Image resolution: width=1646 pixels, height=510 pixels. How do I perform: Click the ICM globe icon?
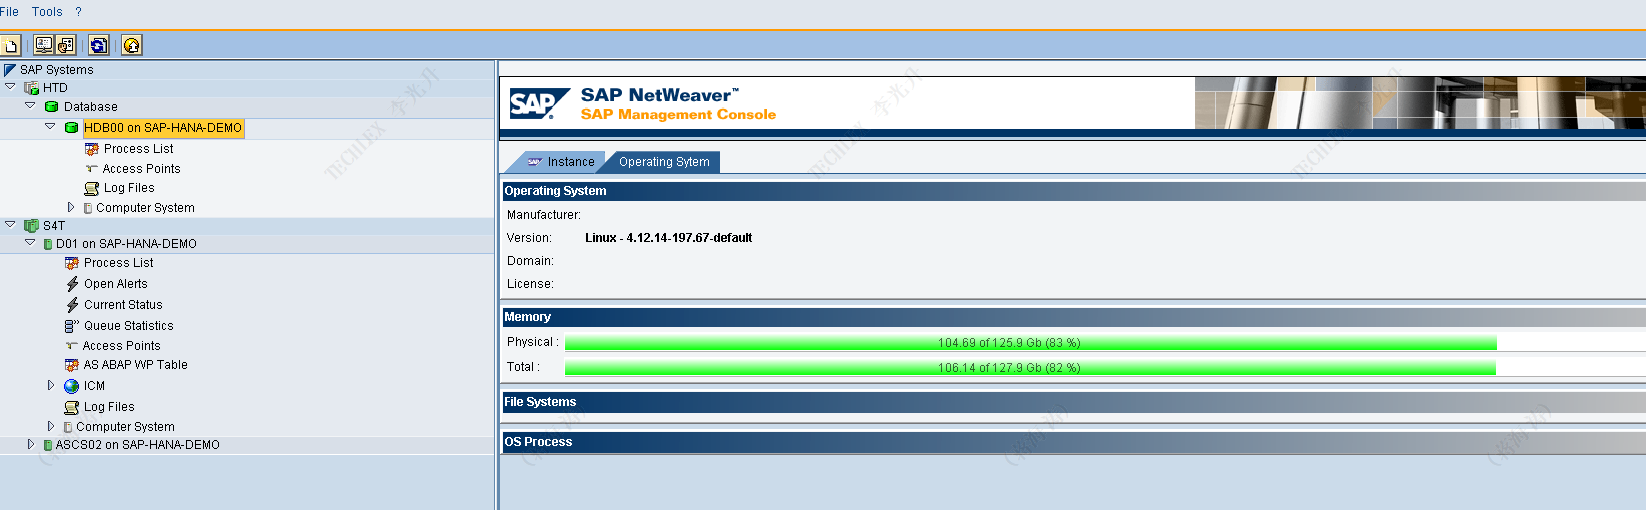71,386
